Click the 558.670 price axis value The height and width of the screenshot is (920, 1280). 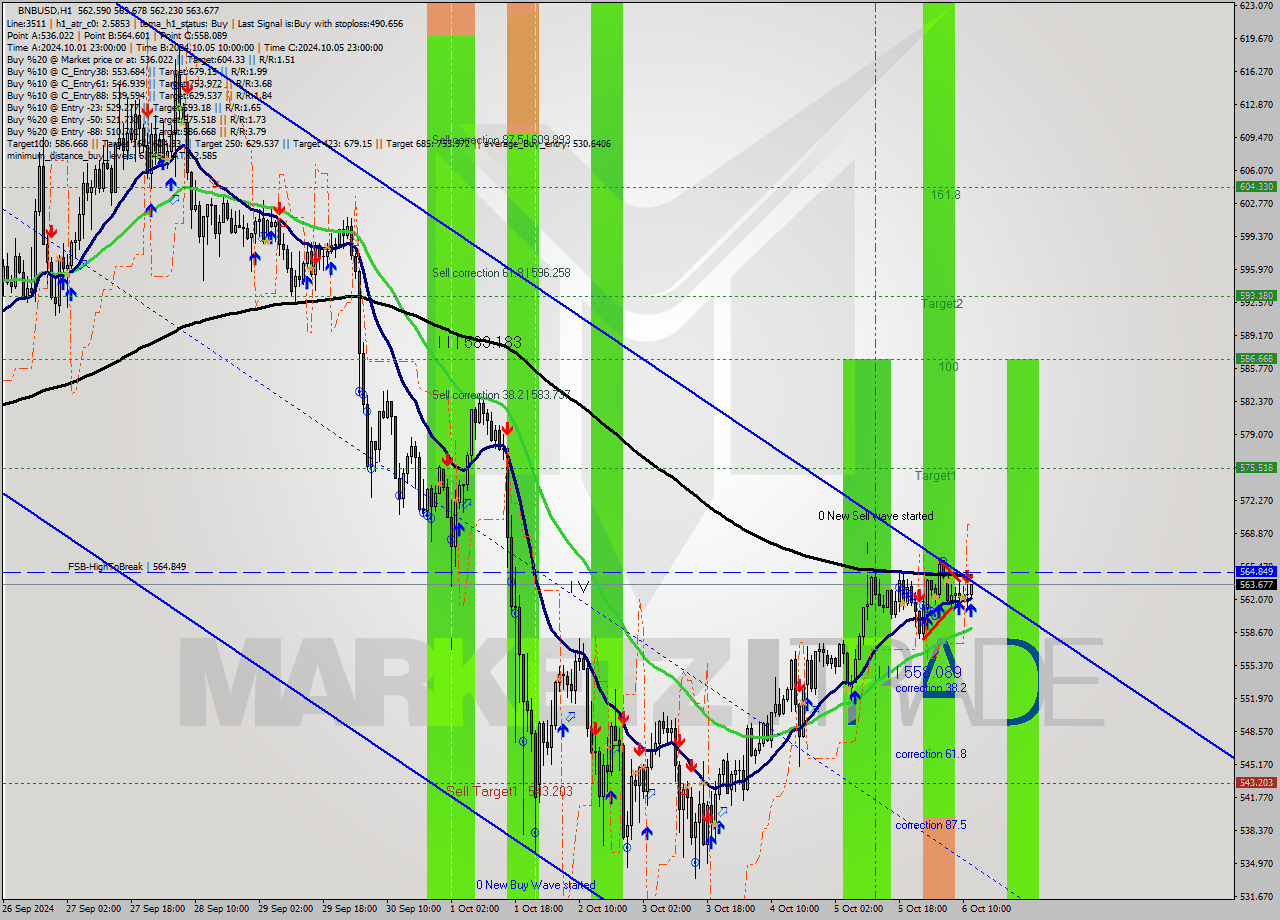[1256, 633]
